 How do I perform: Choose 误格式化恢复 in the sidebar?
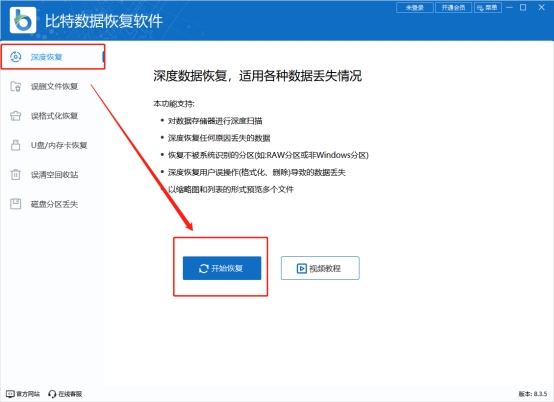tap(53, 116)
